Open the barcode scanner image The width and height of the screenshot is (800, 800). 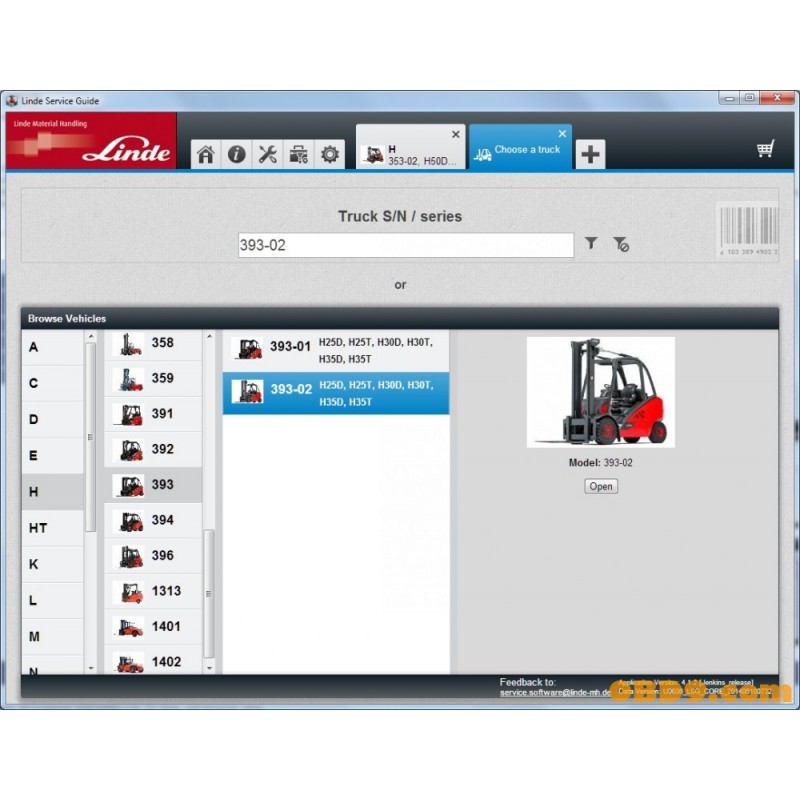point(747,230)
